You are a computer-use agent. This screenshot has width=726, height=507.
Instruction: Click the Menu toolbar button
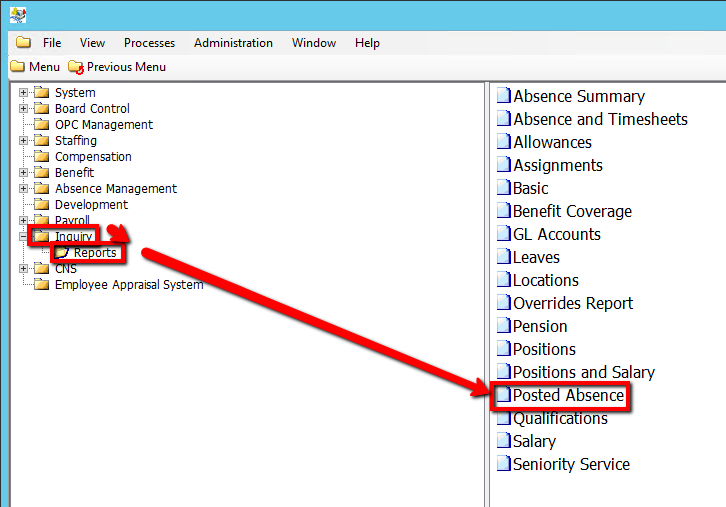[35, 67]
